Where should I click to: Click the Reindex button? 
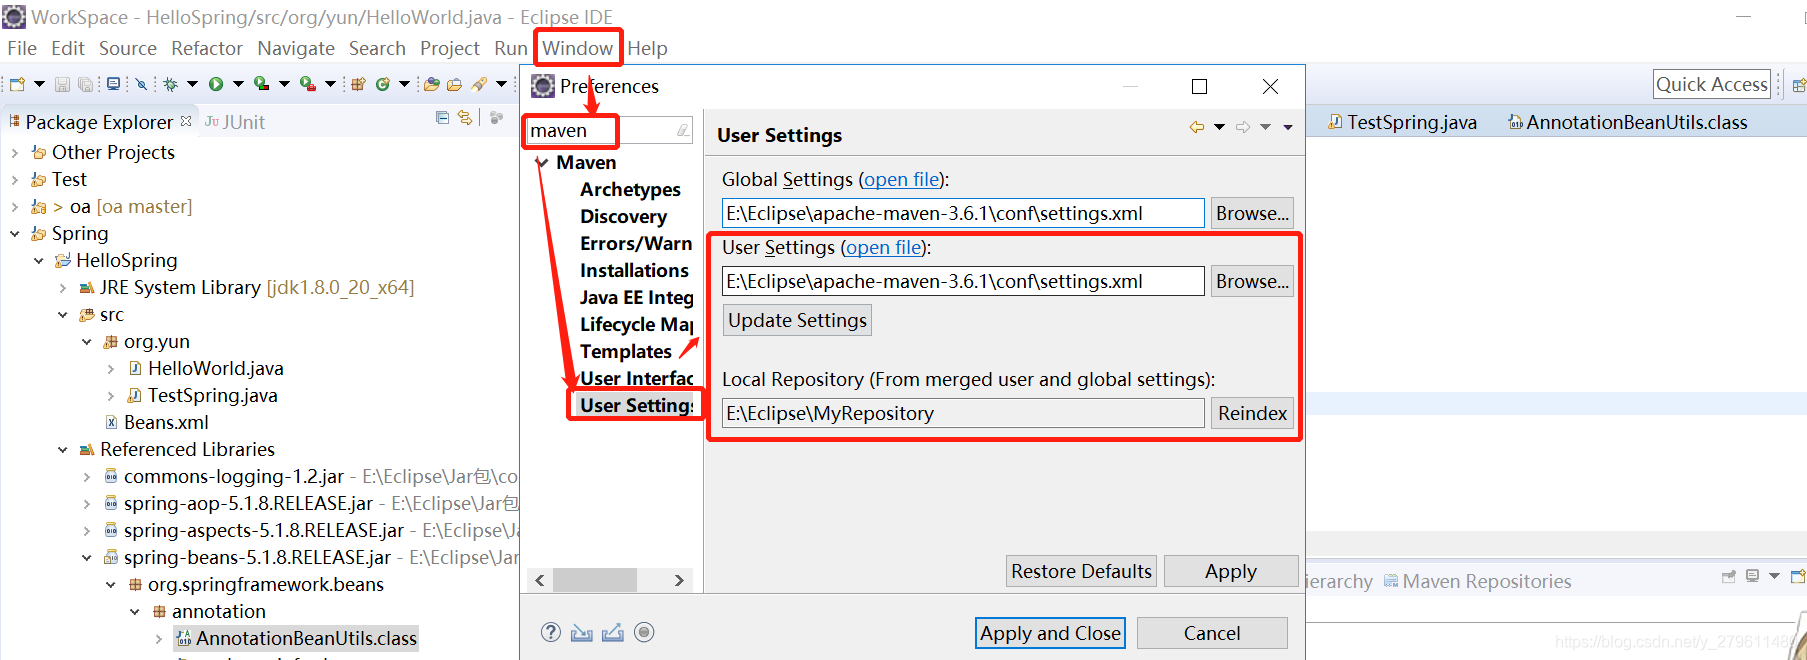coord(1252,413)
